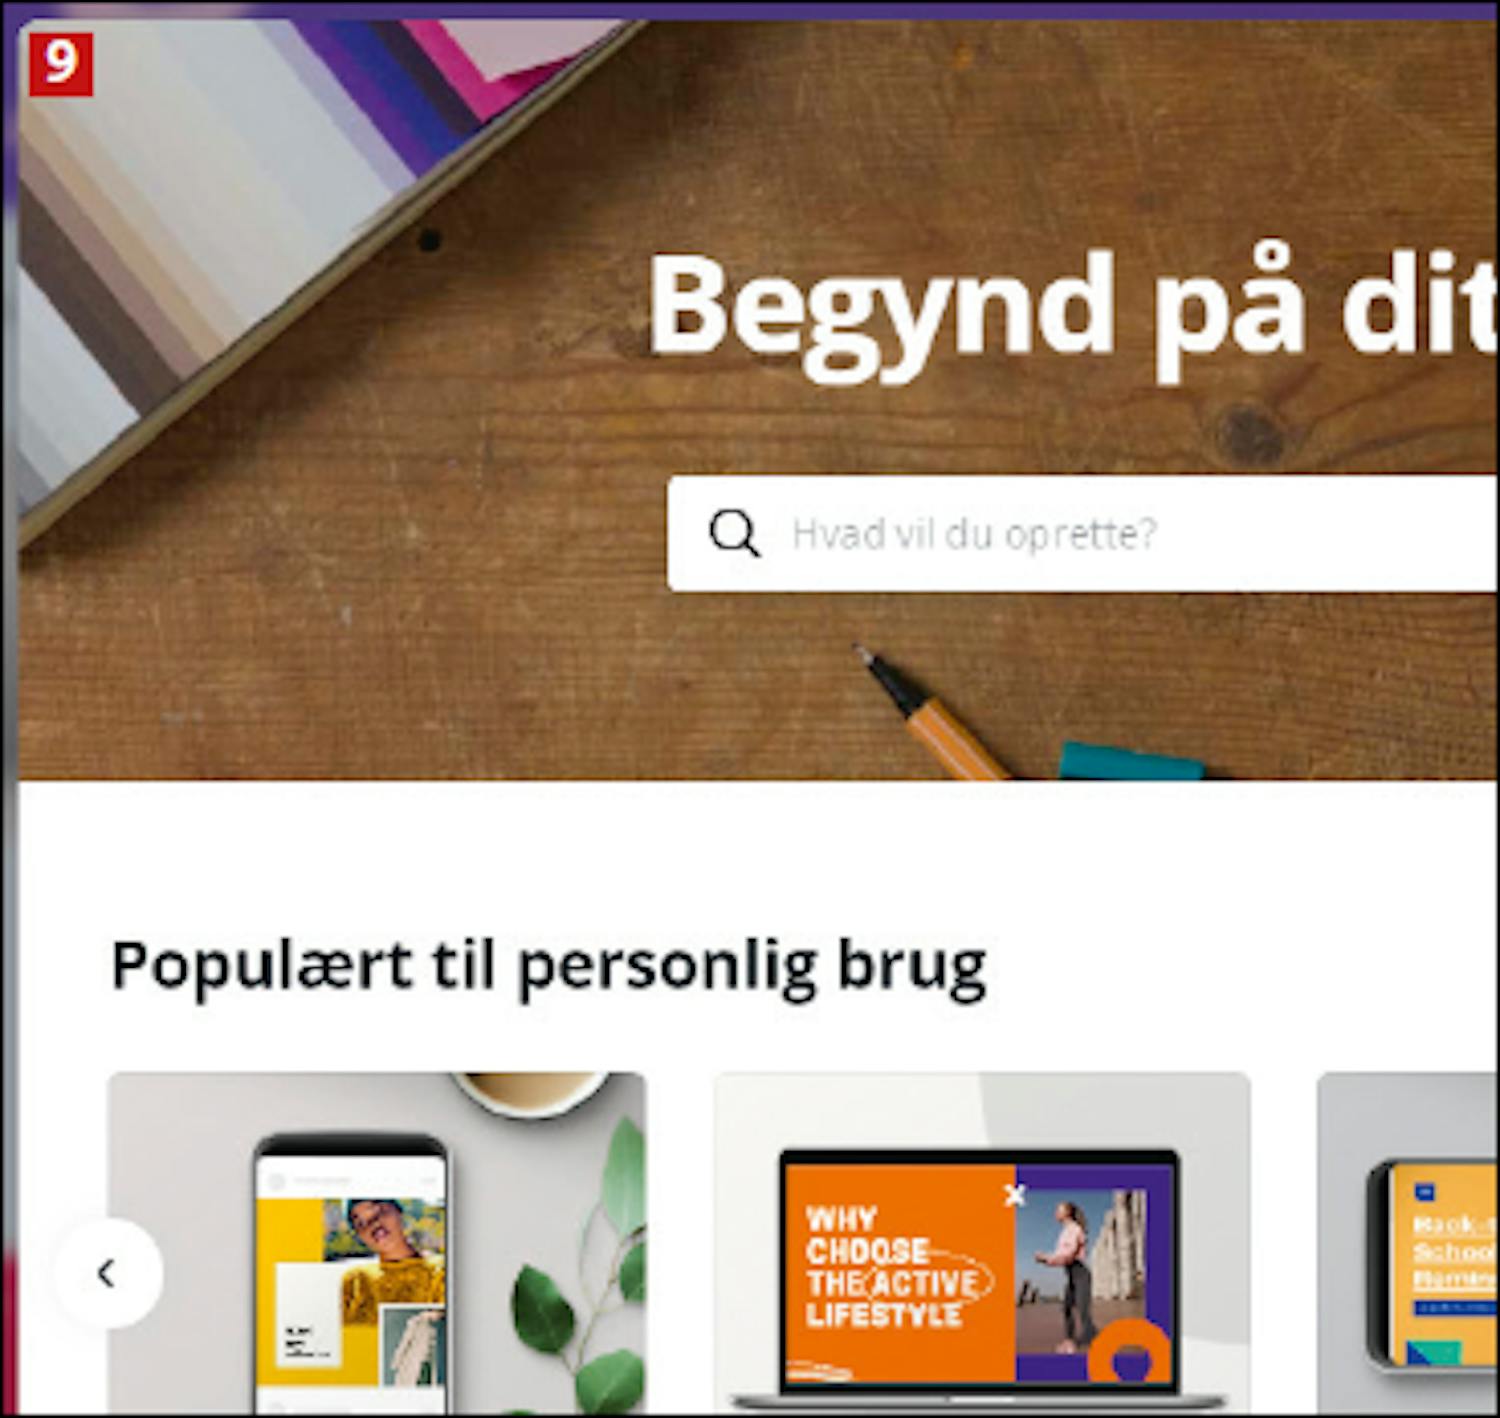Open the laptop presentation template thumbnail

point(982,1243)
